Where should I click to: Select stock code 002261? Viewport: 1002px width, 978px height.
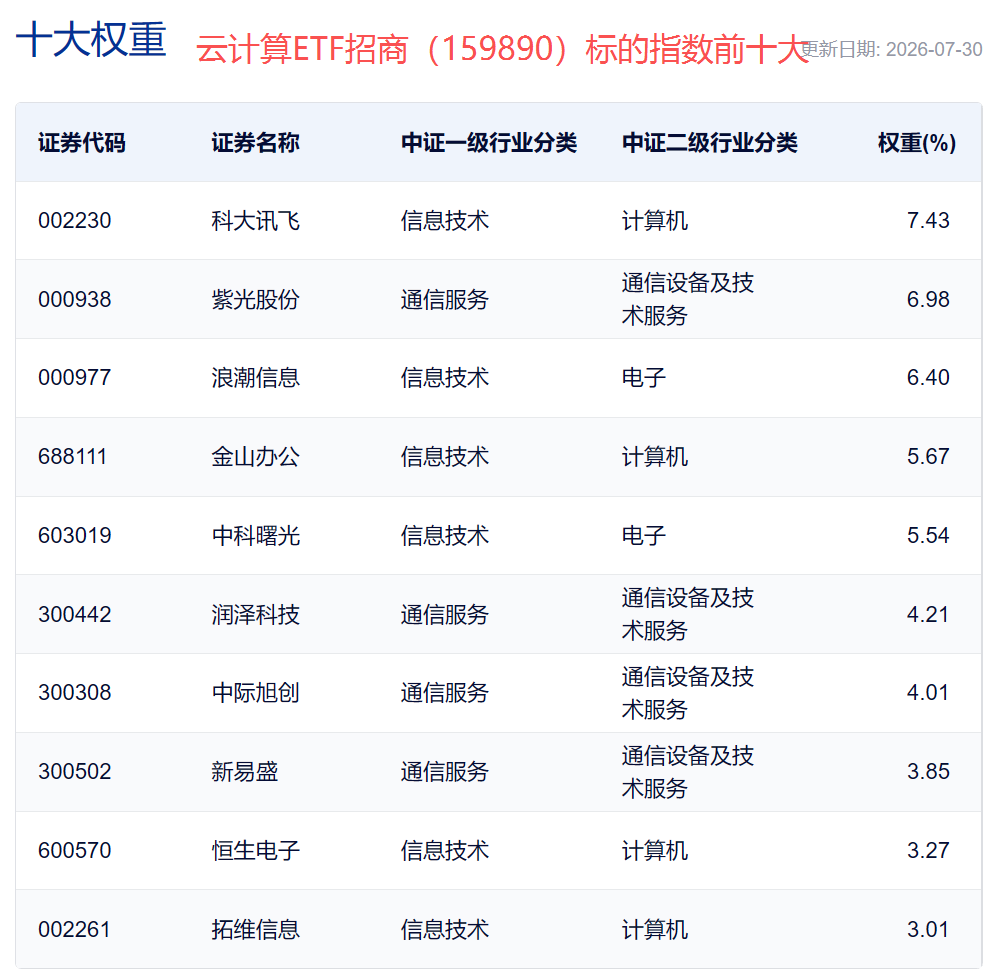point(74,929)
